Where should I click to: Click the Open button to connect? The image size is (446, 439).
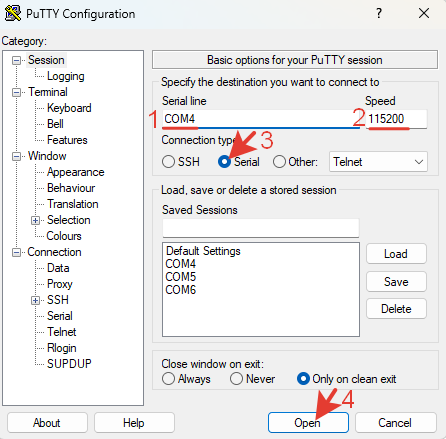[x=308, y=423]
